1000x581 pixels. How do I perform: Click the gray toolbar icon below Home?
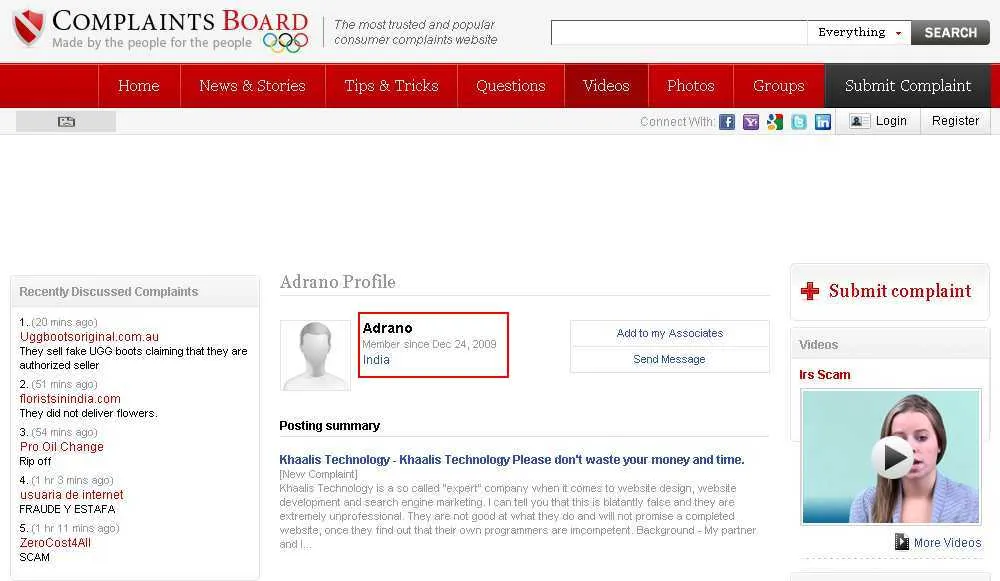click(66, 121)
